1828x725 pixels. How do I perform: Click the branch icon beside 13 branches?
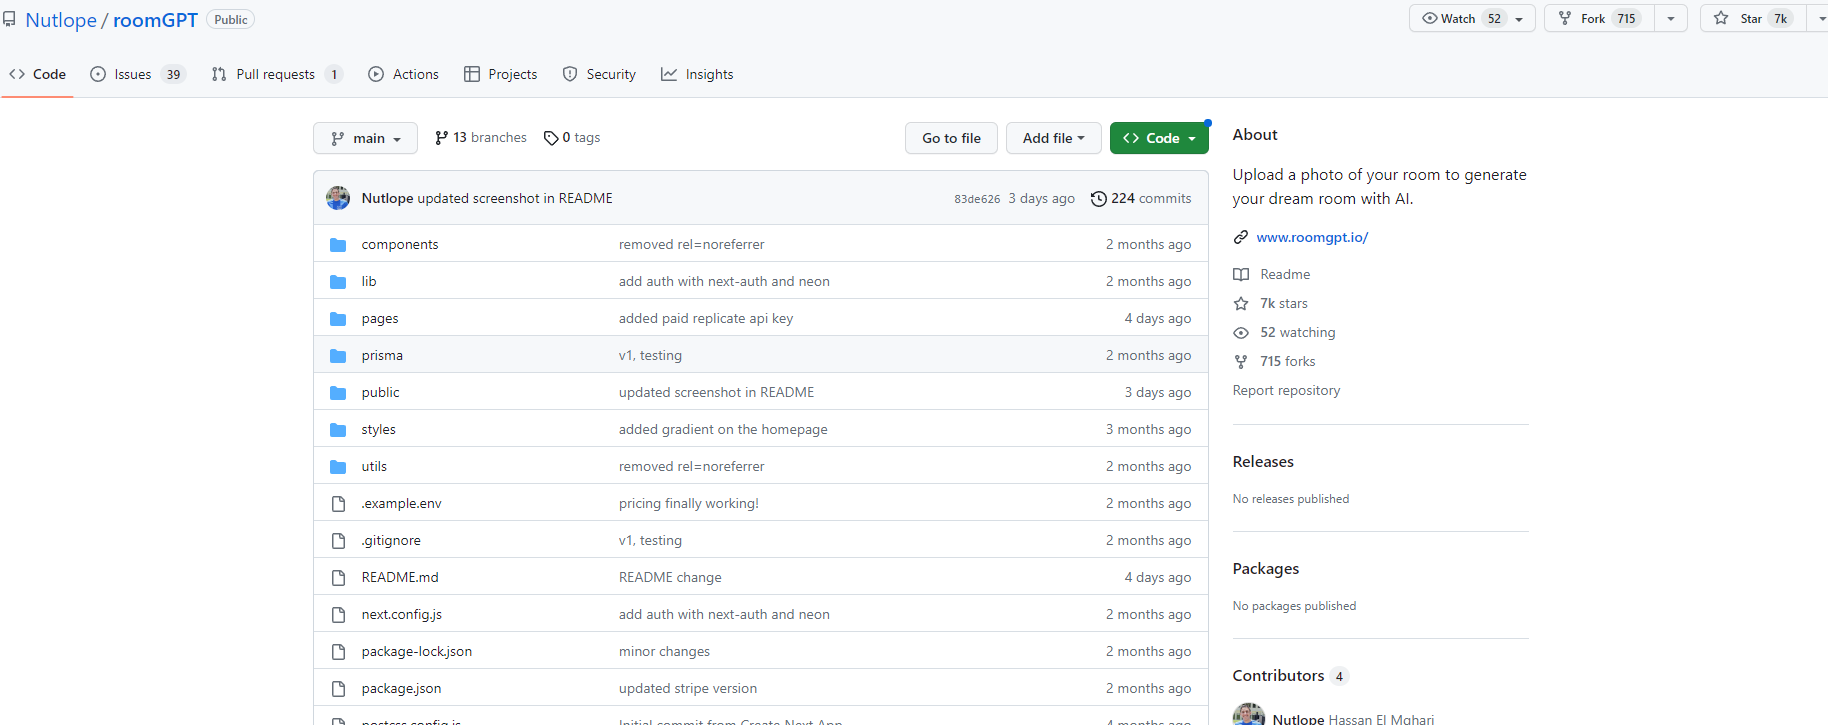[441, 138]
